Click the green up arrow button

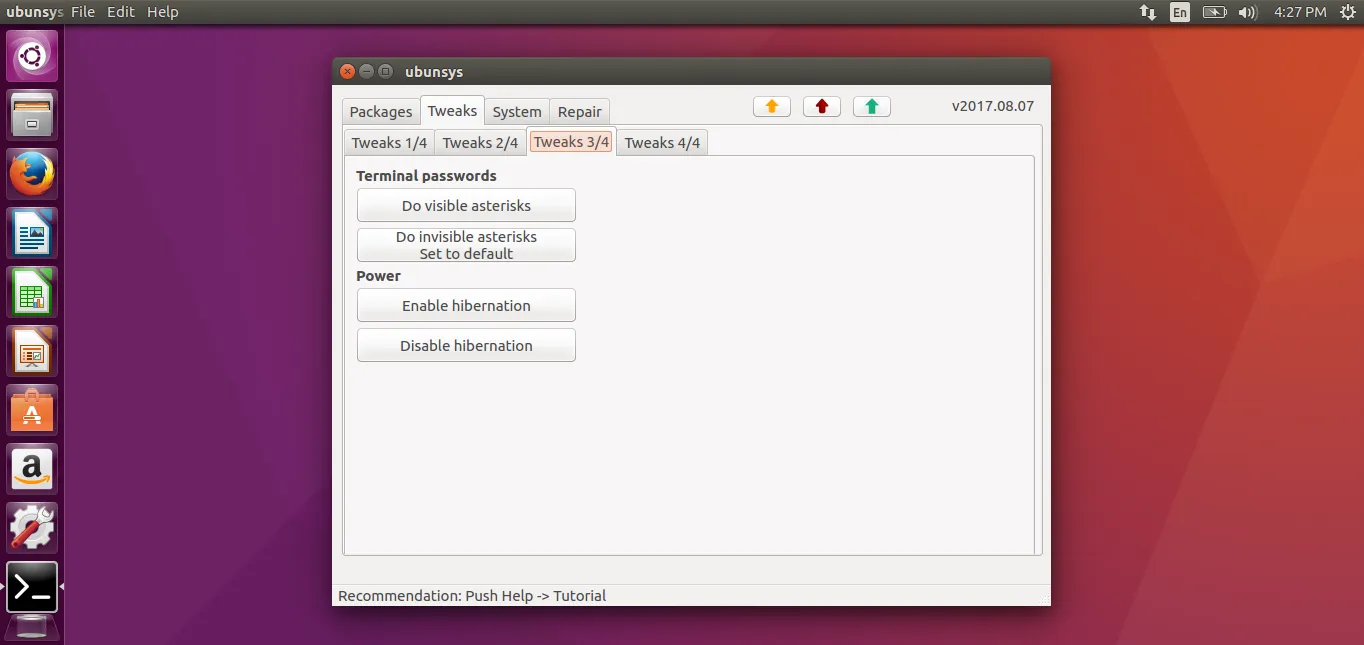pos(871,107)
